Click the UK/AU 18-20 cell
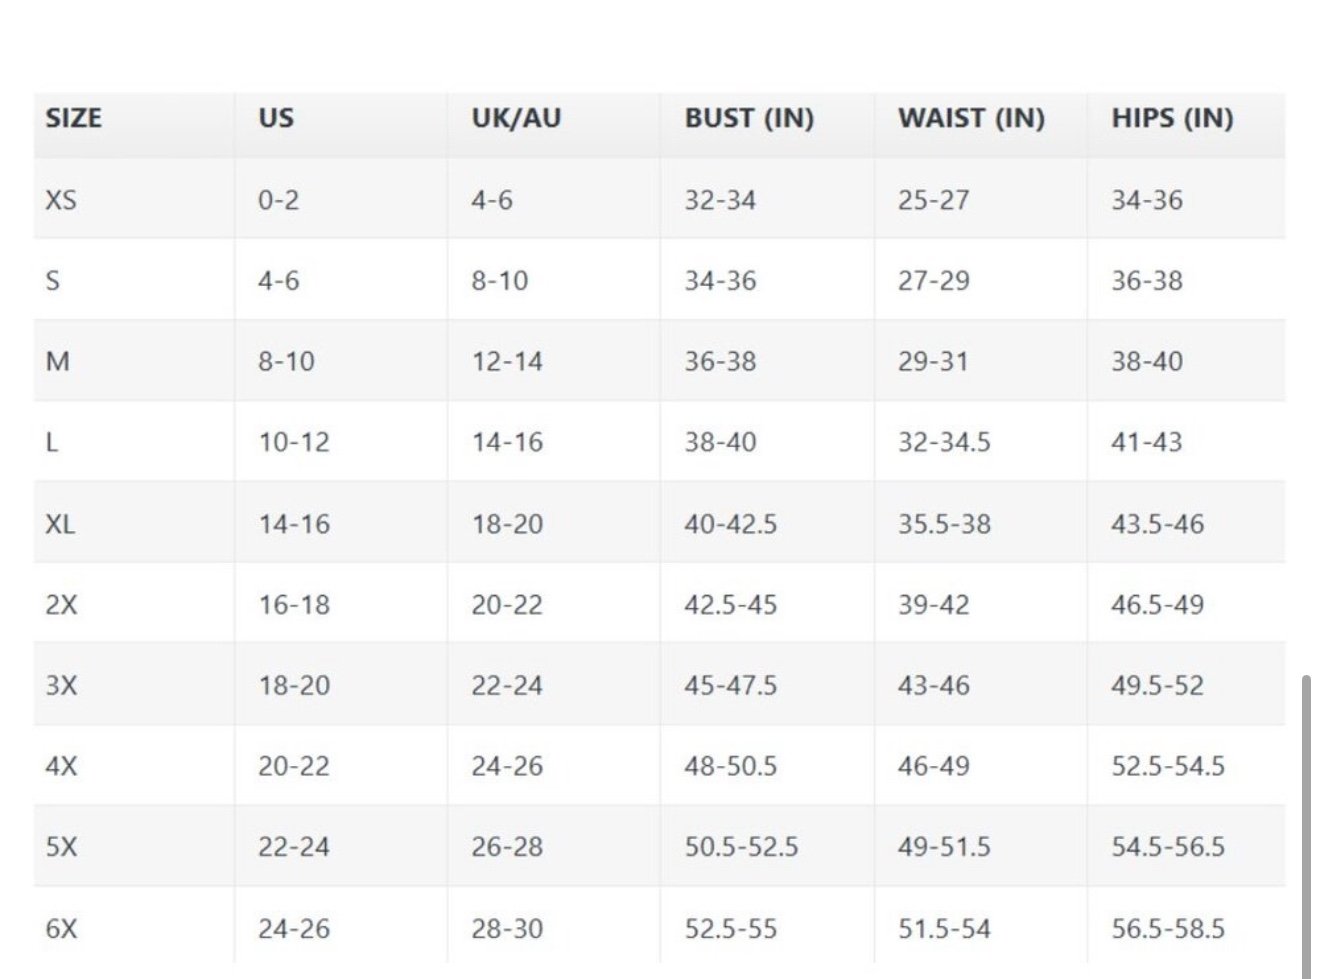This screenshot has height=979, width=1320. pos(507,523)
